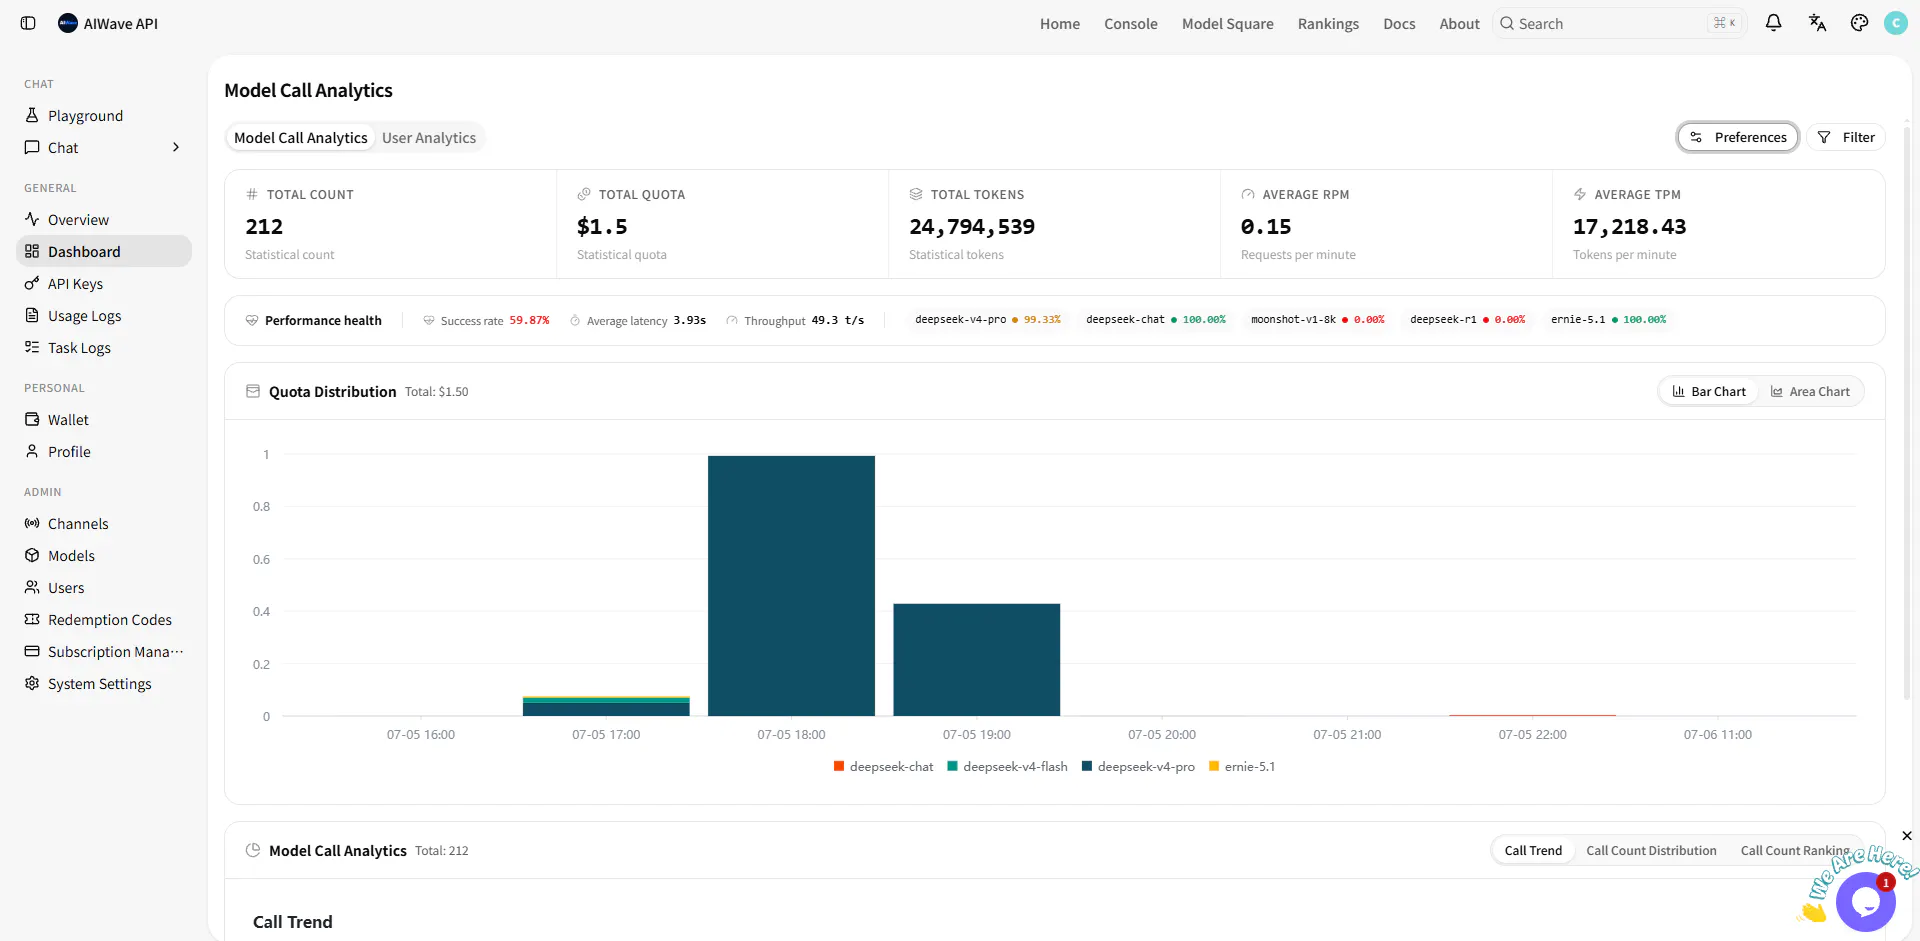Image resolution: width=1920 pixels, height=941 pixels.
Task: Click the Total Tokens value 24,794,539
Action: pos(972,227)
